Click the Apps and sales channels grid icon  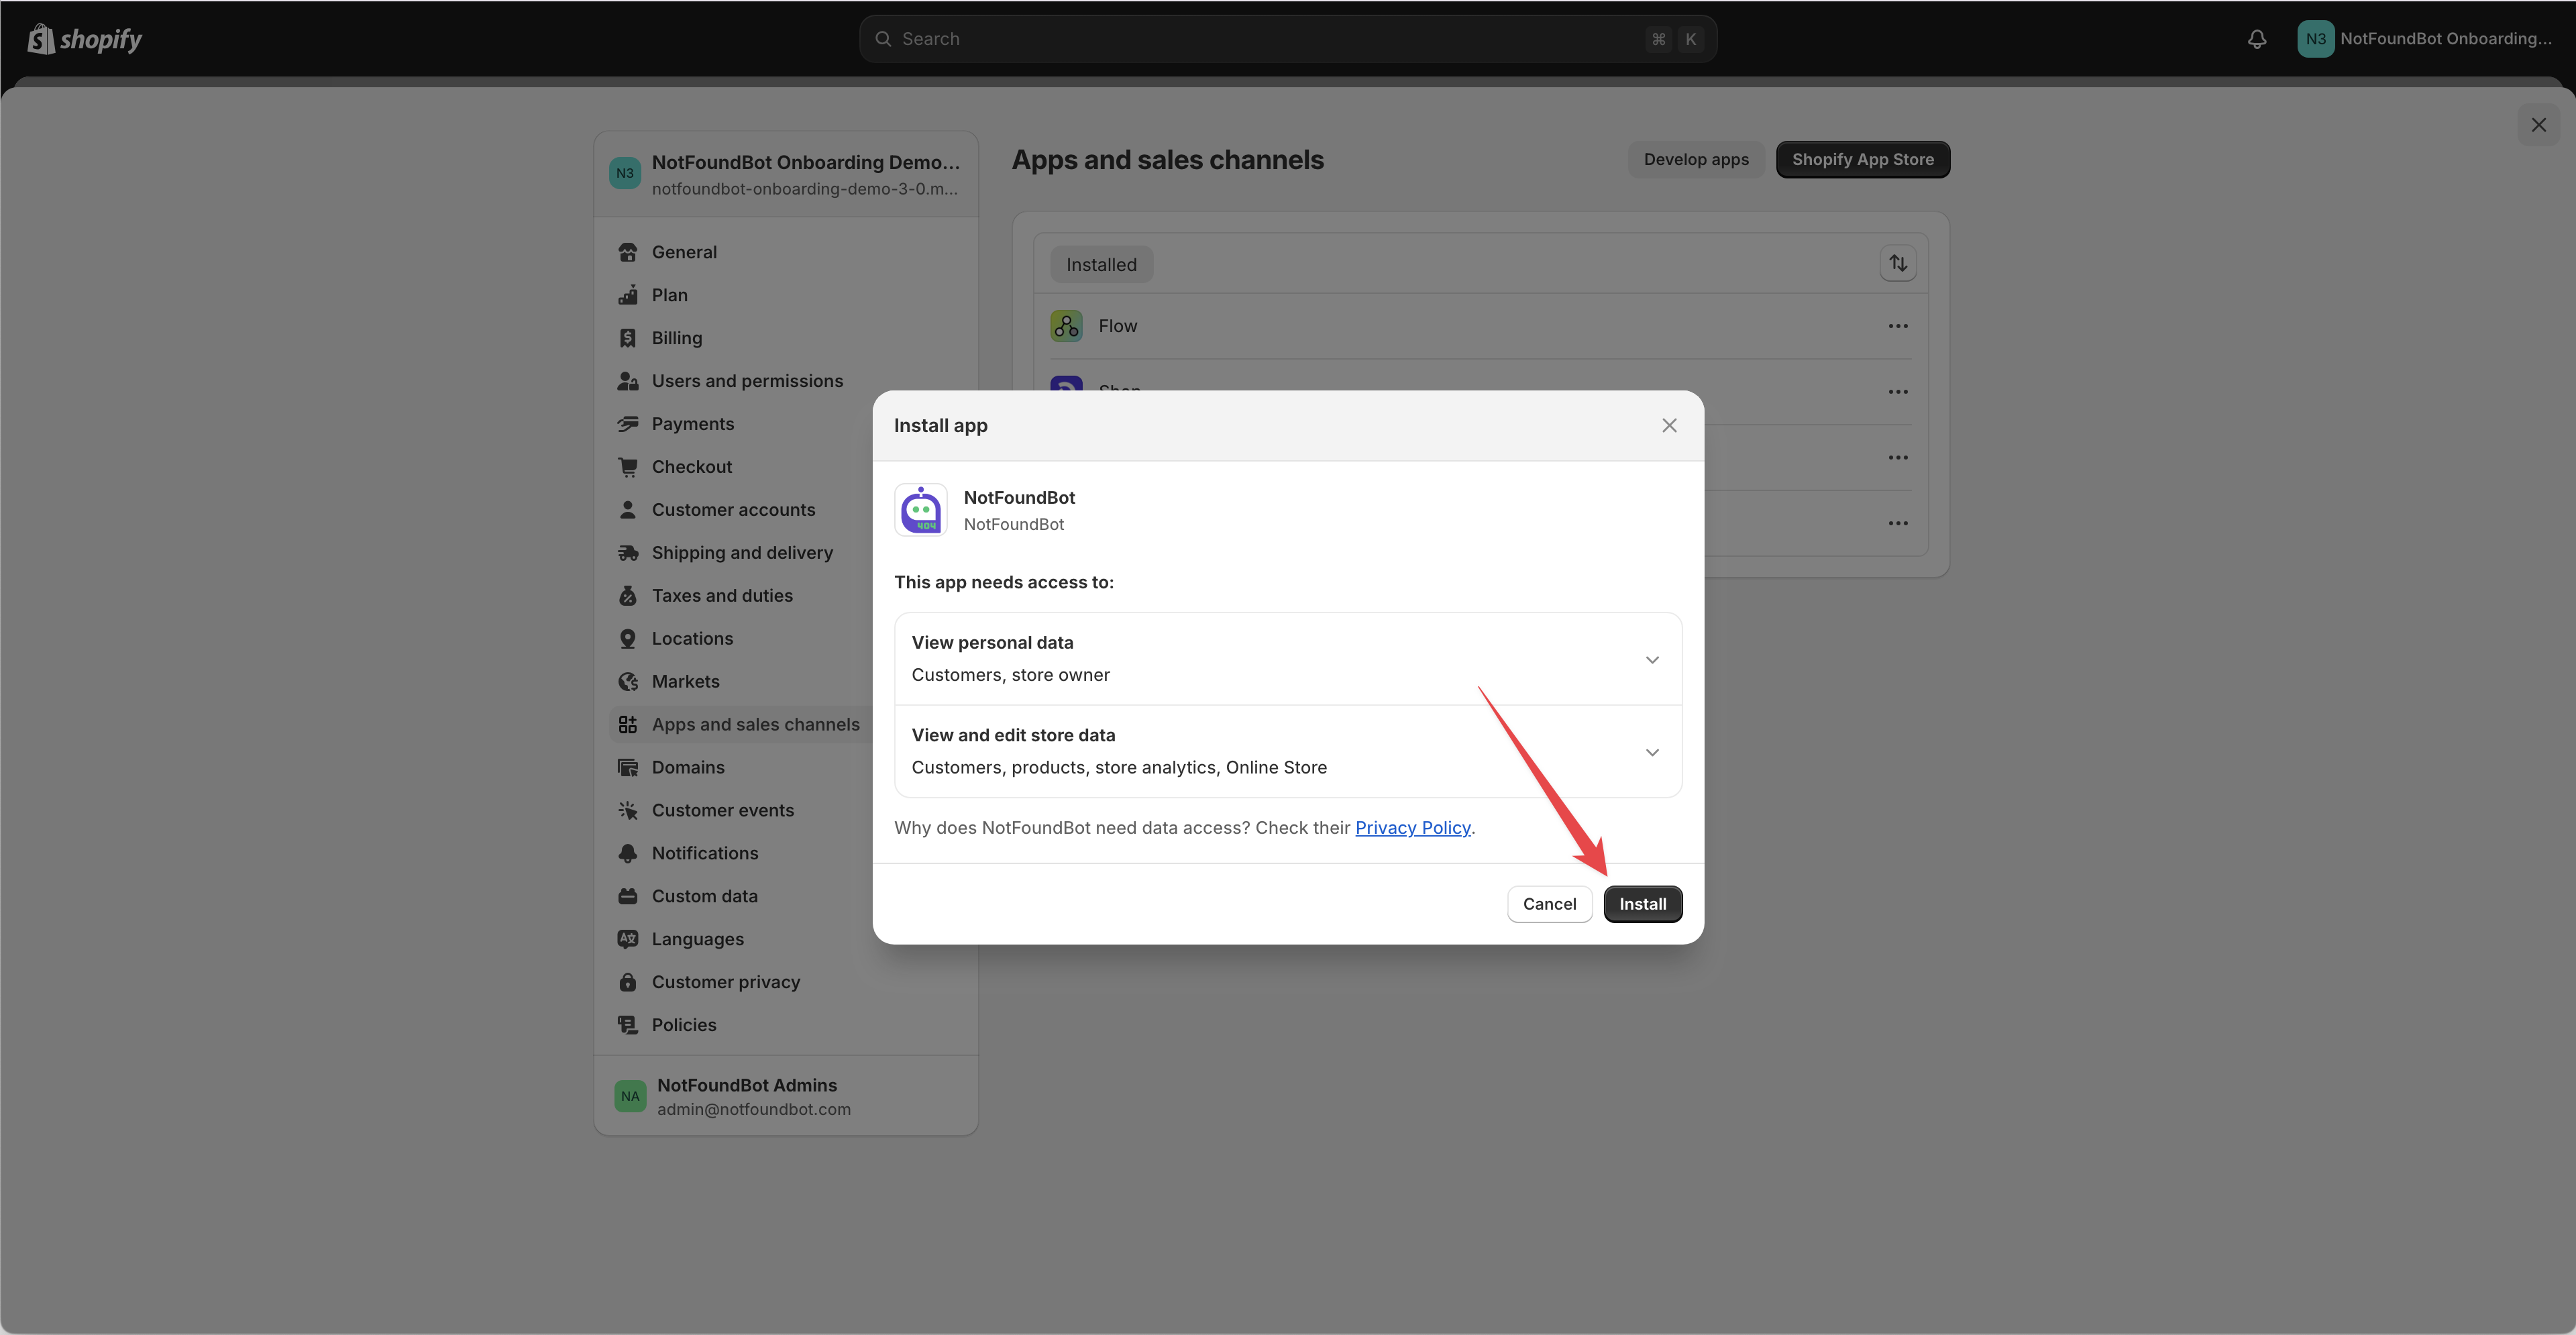click(628, 725)
